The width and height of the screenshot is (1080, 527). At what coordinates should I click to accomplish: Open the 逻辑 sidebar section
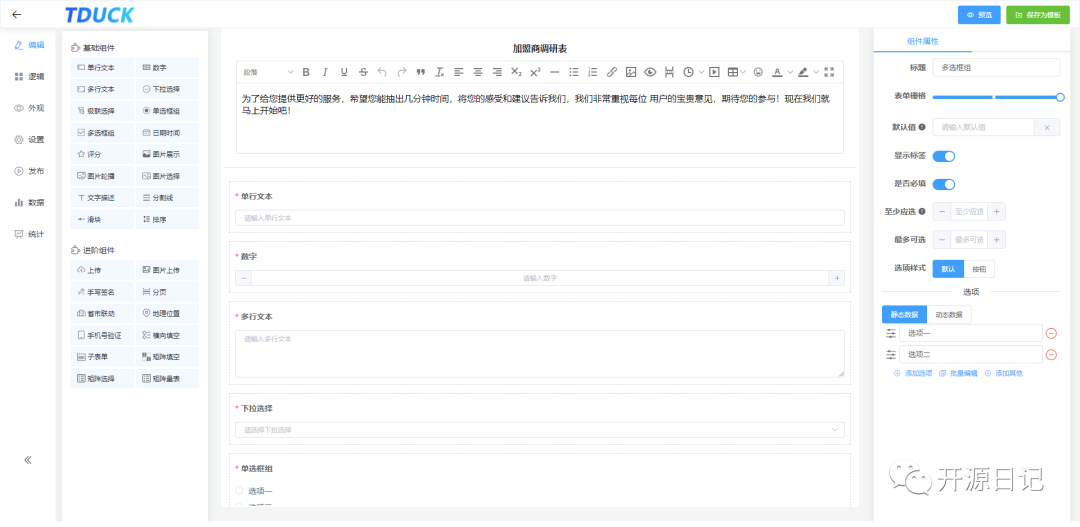[30, 76]
